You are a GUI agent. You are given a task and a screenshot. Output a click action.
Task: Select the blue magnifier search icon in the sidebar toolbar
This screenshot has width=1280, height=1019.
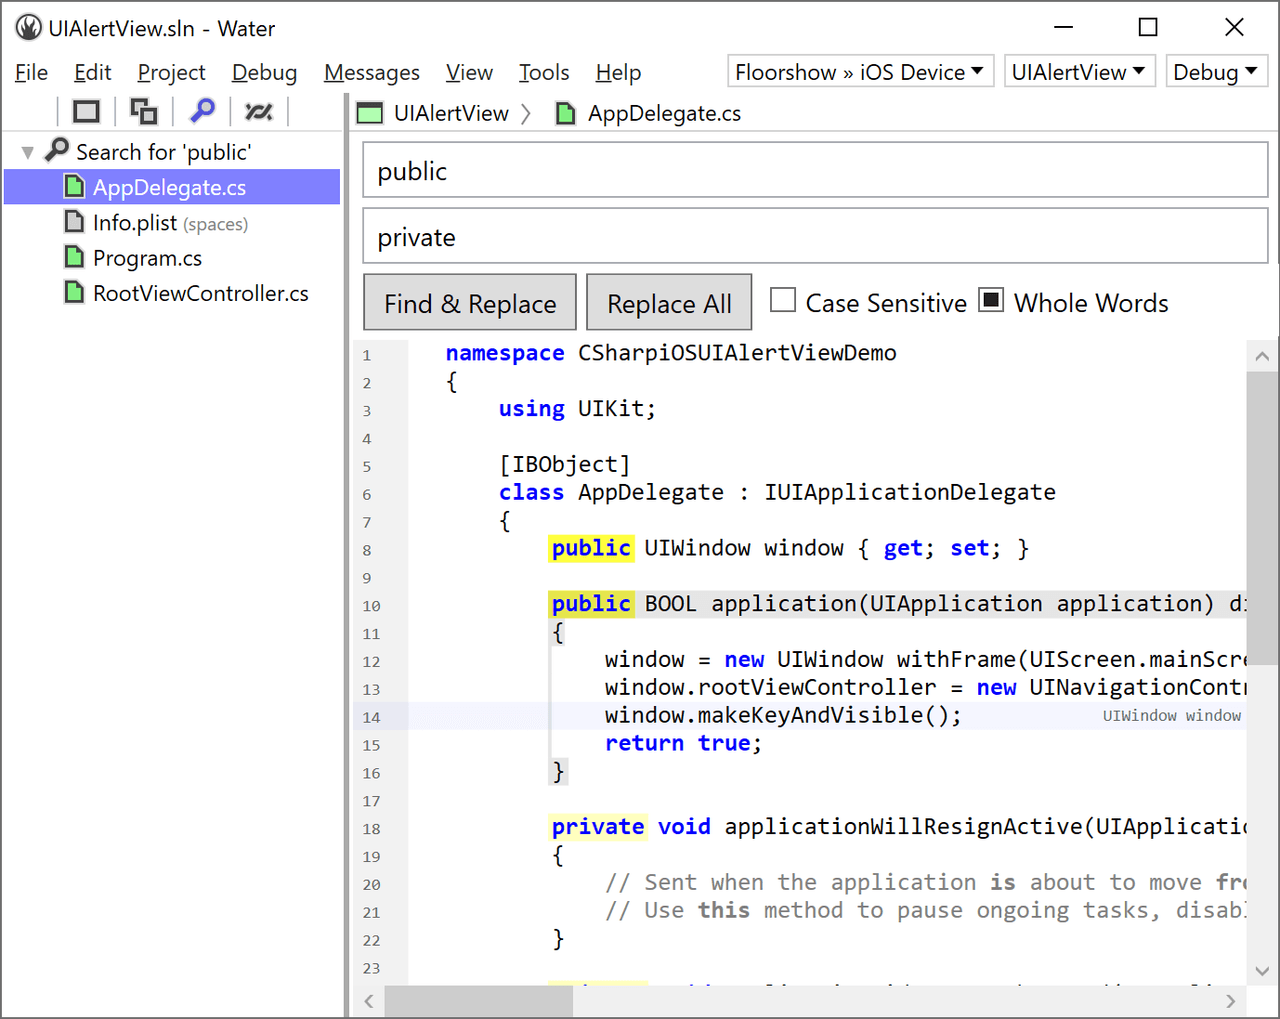(x=203, y=110)
